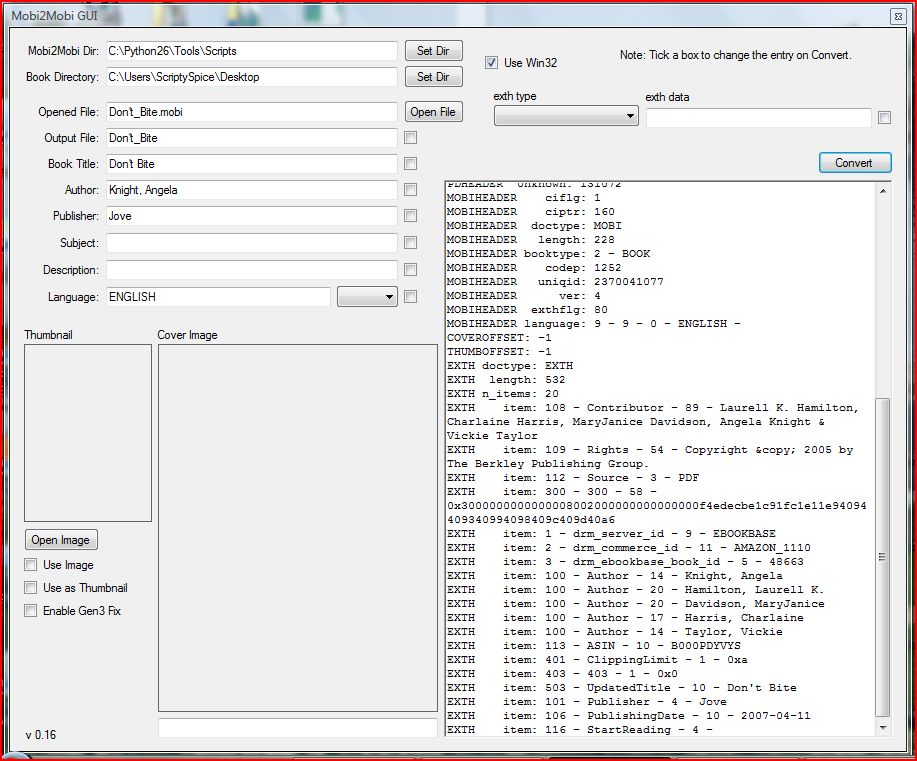Click the 'drm_commerce_id - 11 - AMAZON_1110' line

coord(629,547)
